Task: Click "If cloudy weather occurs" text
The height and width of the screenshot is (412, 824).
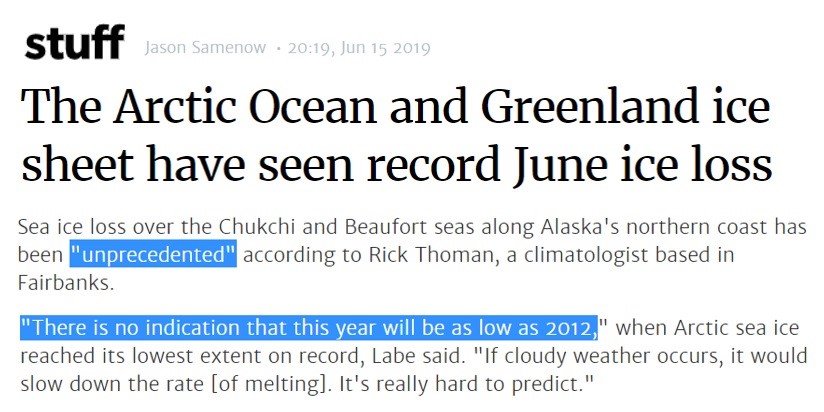Action: click(x=597, y=356)
